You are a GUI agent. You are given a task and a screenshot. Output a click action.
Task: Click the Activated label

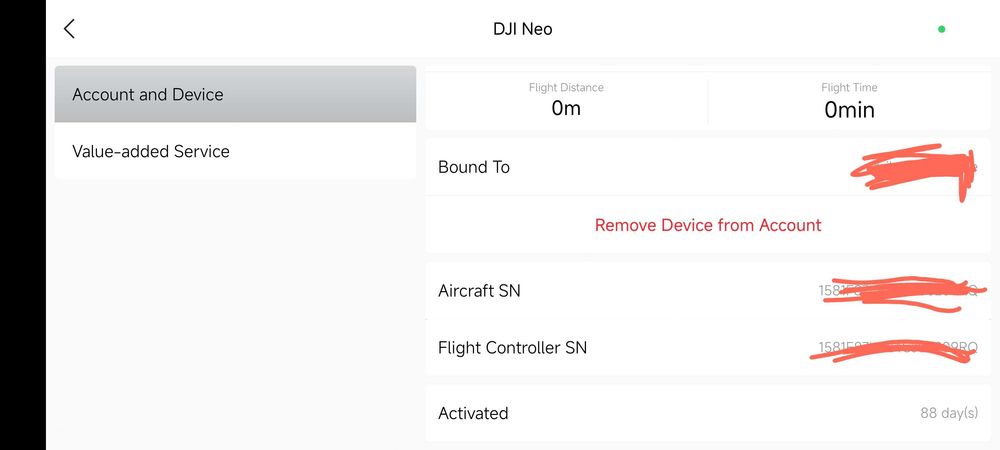(473, 413)
